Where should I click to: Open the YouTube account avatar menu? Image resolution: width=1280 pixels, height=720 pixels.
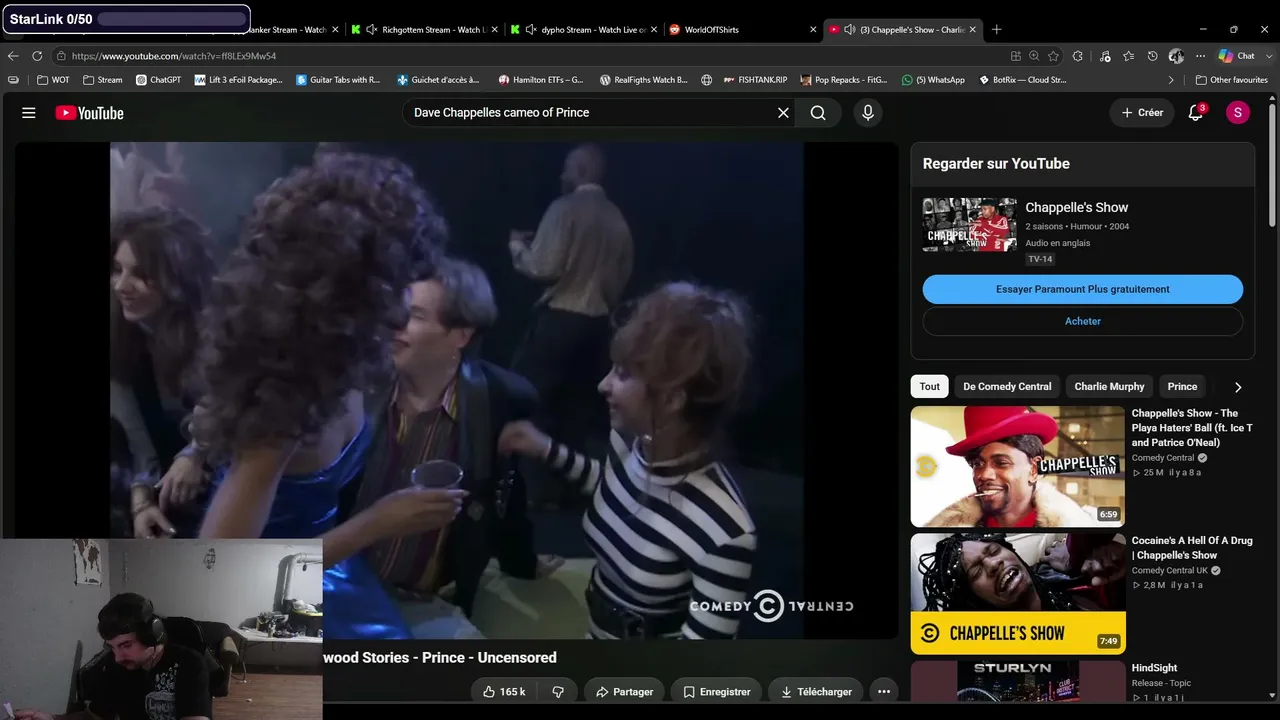click(x=1238, y=113)
